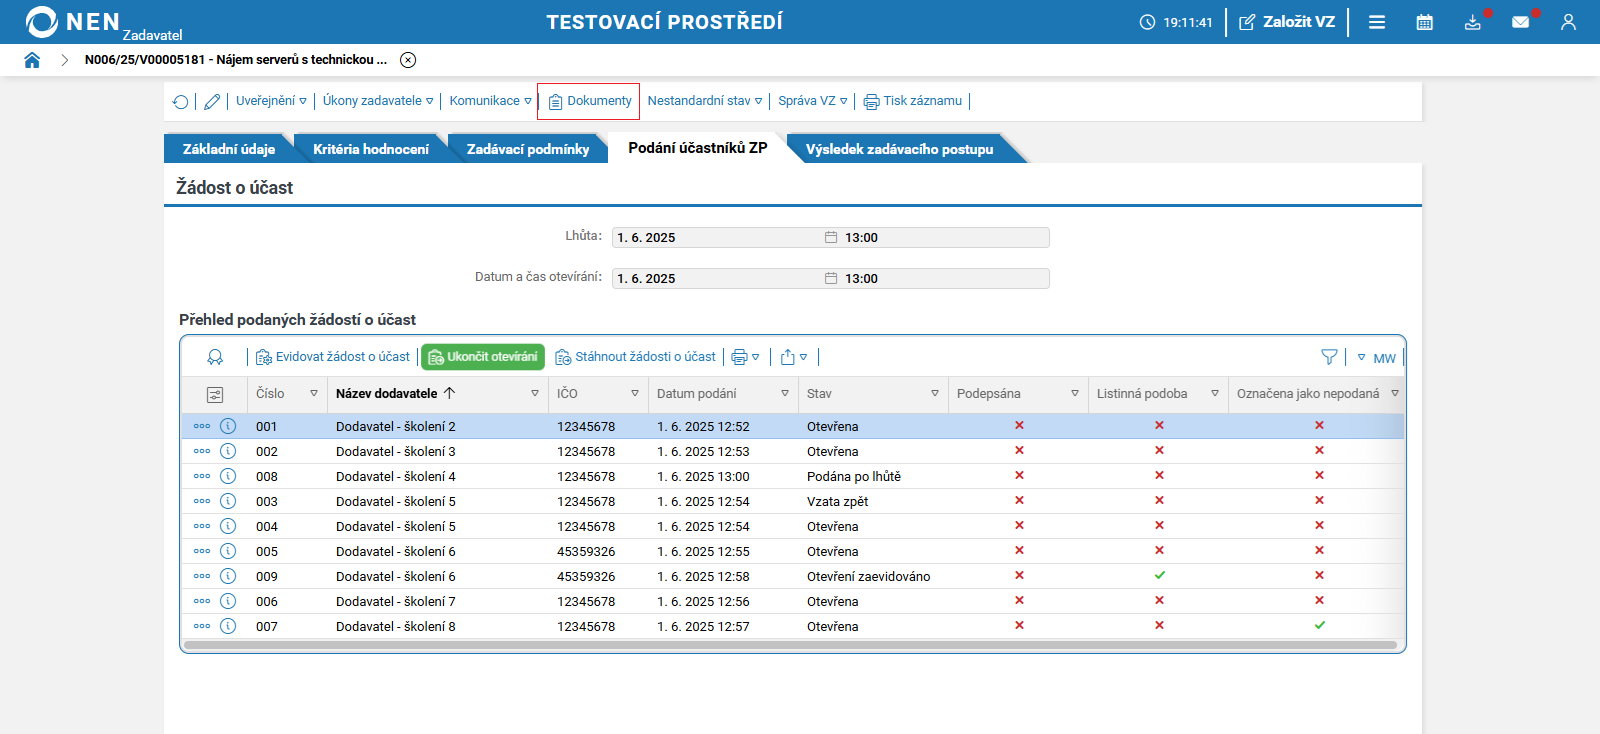Open filter arrow on Podepsána column
This screenshot has width=1600, height=734.
(1075, 394)
